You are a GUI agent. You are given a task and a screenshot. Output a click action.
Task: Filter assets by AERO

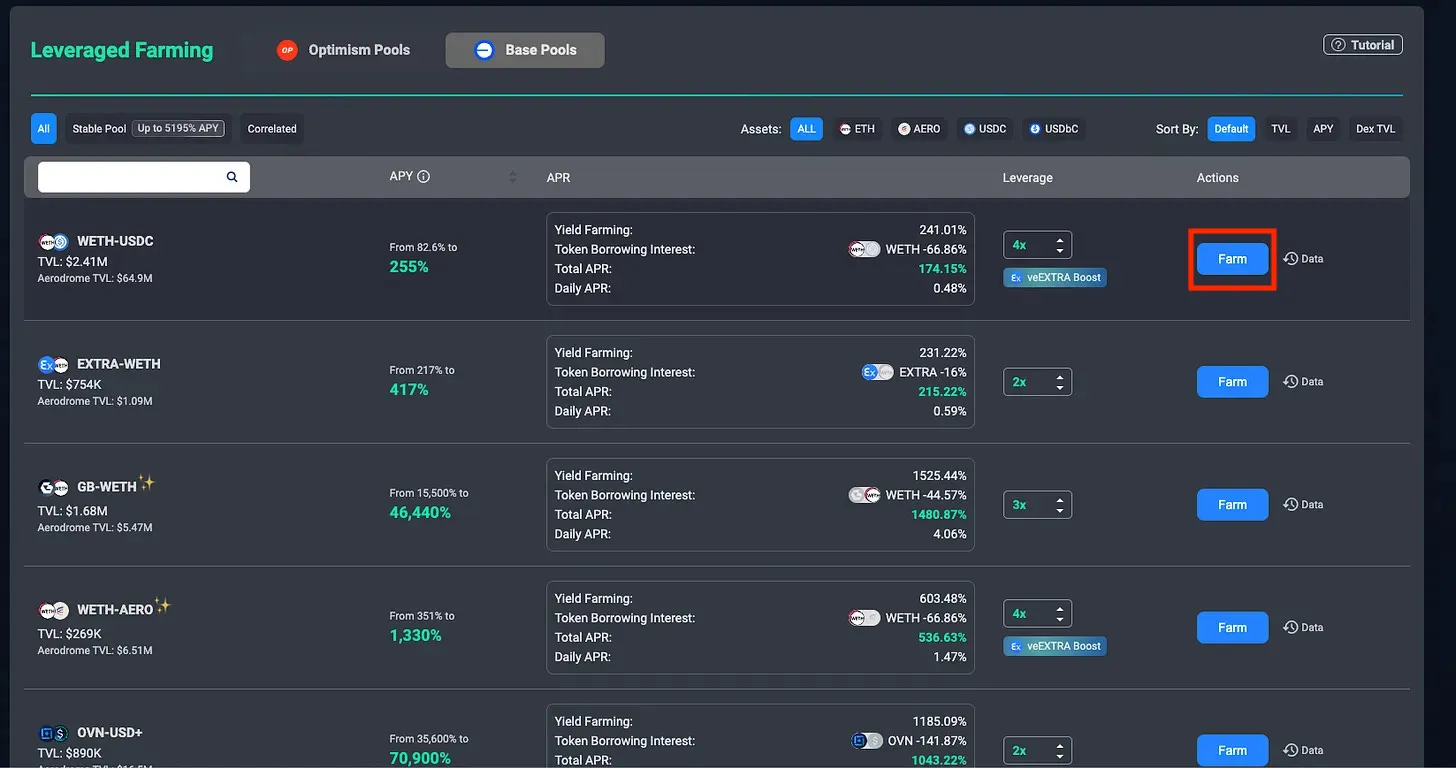pyautogui.click(x=919, y=129)
